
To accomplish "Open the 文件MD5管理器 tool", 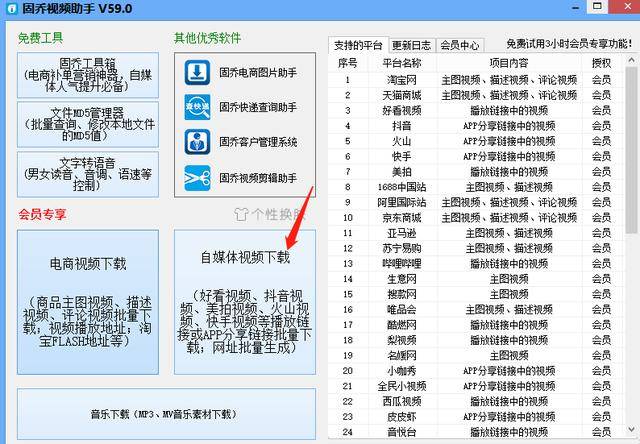I will click(88, 122).
